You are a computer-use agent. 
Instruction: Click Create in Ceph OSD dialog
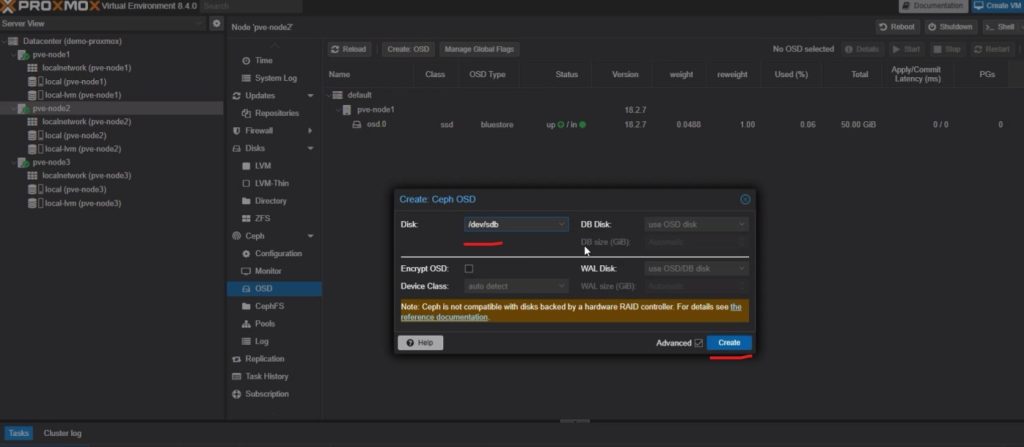[729, 343]
